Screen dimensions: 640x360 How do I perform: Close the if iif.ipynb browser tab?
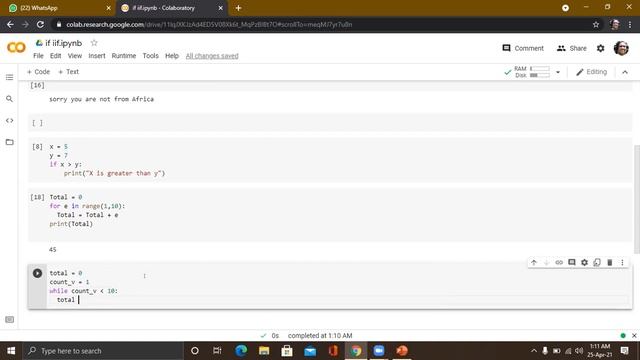pyautogui.click(x=220, y=8)
